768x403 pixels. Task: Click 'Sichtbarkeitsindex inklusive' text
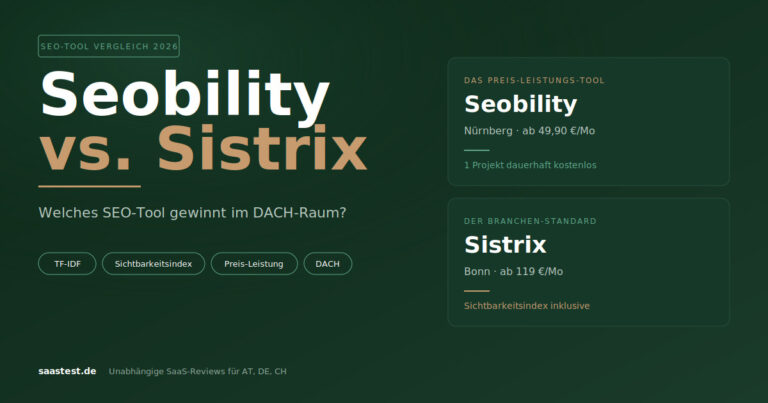click(x=527, y=306)
